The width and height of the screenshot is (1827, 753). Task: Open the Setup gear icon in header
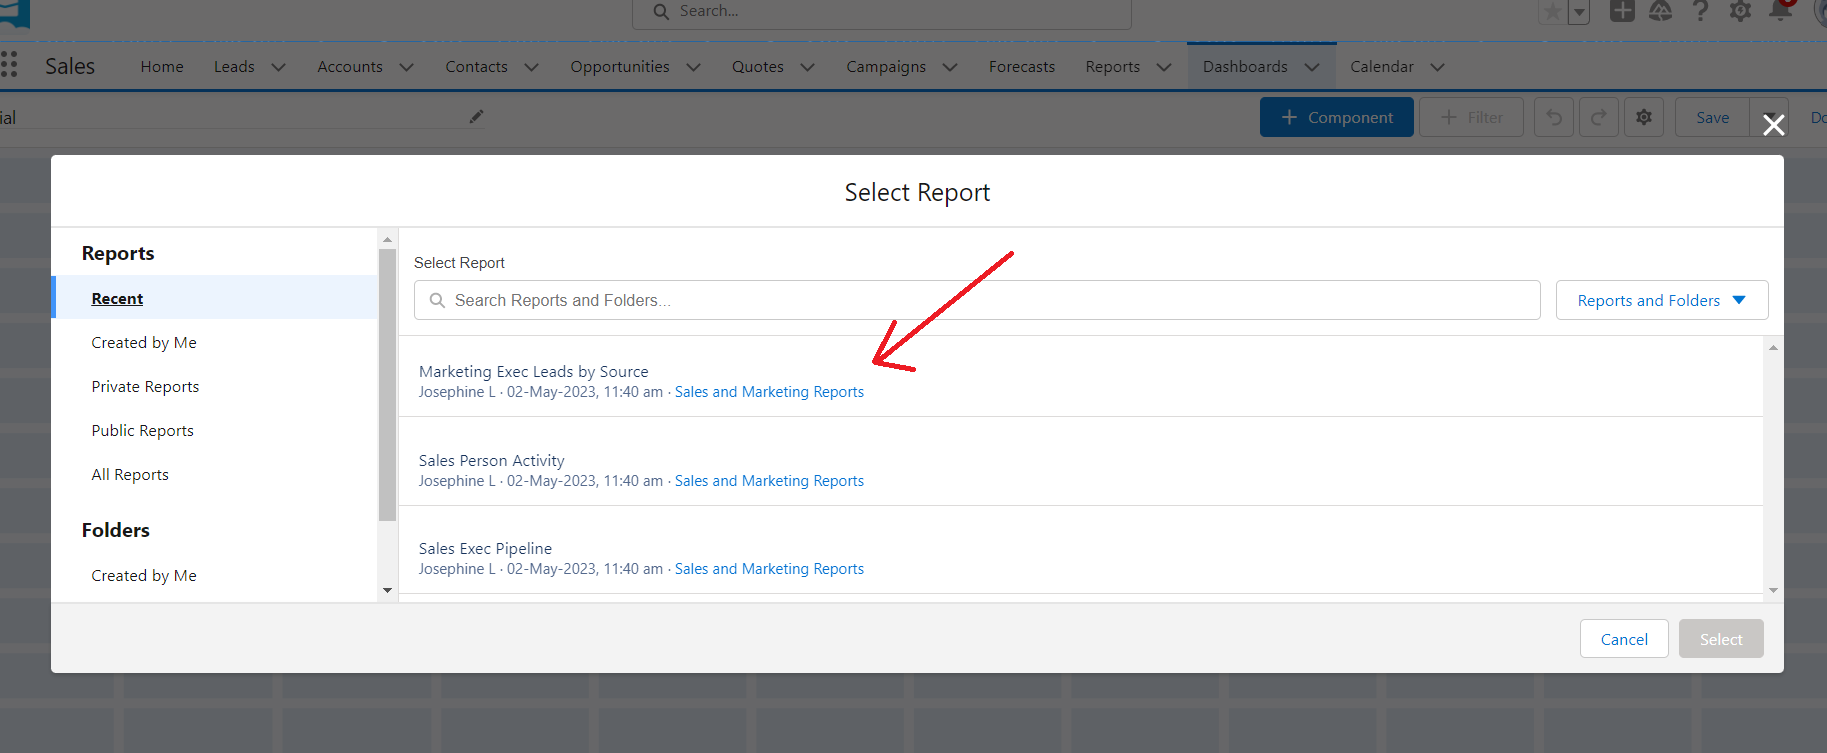point(1740,11)
